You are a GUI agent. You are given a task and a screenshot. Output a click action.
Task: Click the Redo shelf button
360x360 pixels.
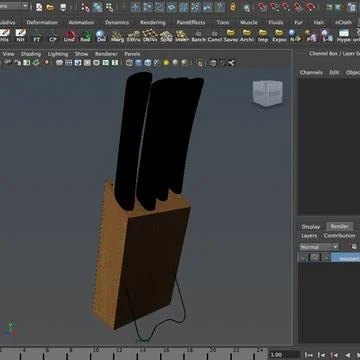point(85,36)
